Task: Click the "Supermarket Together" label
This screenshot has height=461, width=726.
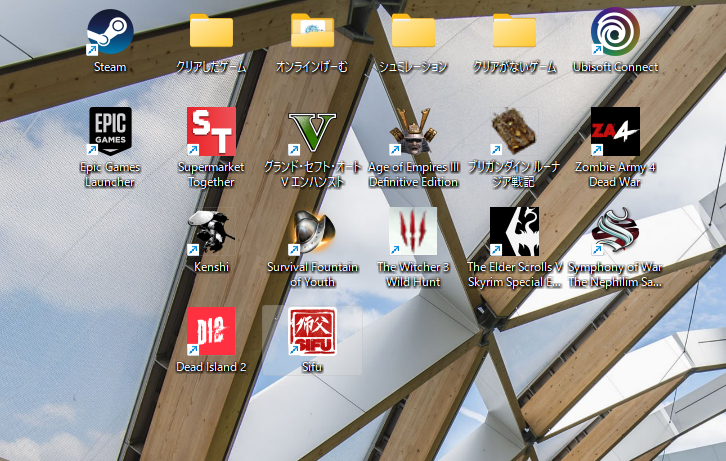Action: [x=211, y=174]
